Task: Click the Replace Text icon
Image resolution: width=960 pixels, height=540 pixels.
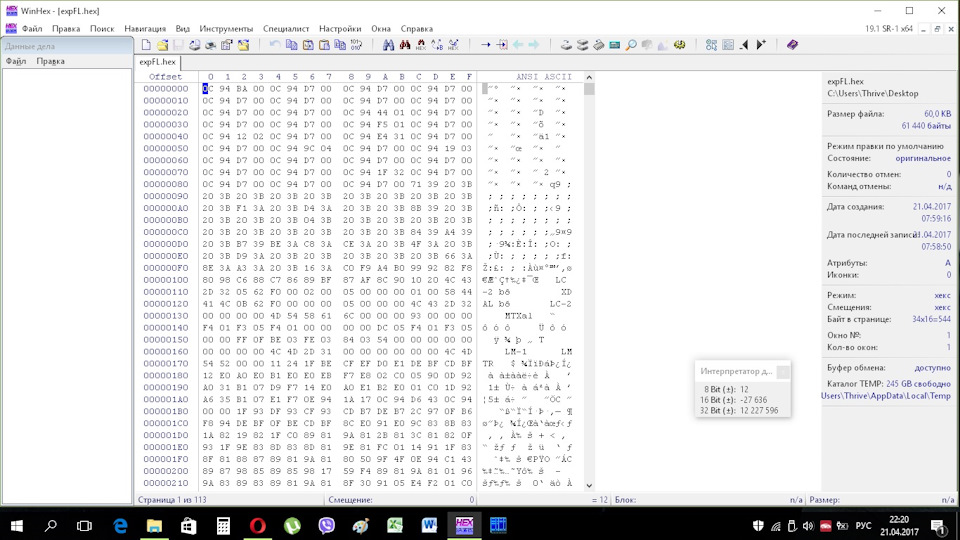Action: 437,45
